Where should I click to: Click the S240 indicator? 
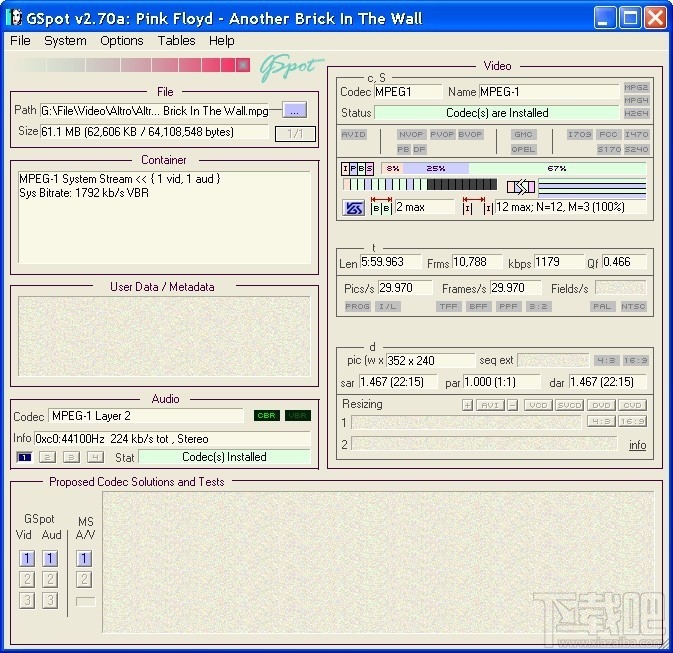(636, 149)
